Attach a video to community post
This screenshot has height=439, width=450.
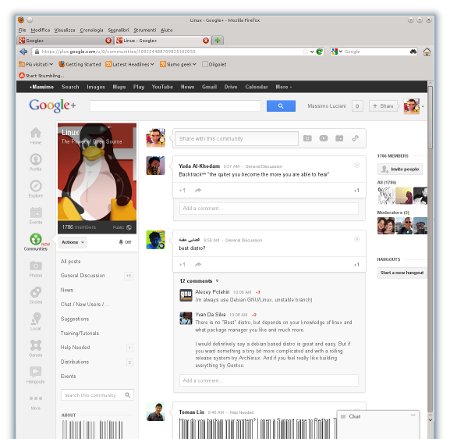point(323,138)
